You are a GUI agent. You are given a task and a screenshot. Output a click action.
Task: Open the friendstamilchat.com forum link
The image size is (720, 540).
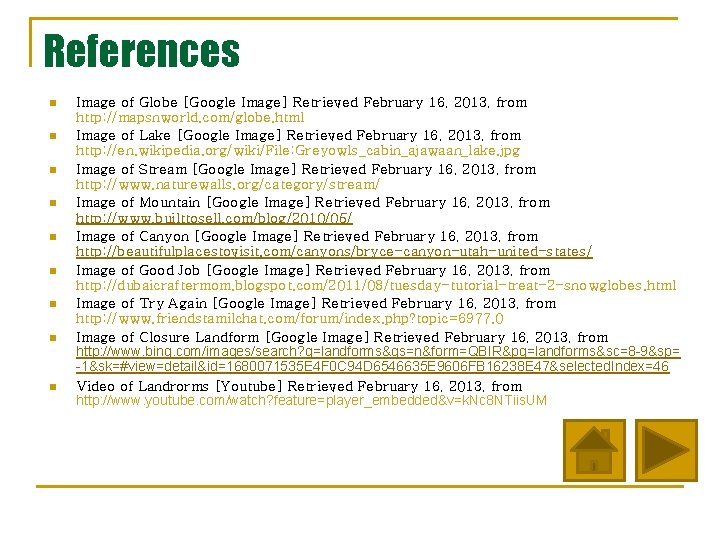click(x=290, y=319)
